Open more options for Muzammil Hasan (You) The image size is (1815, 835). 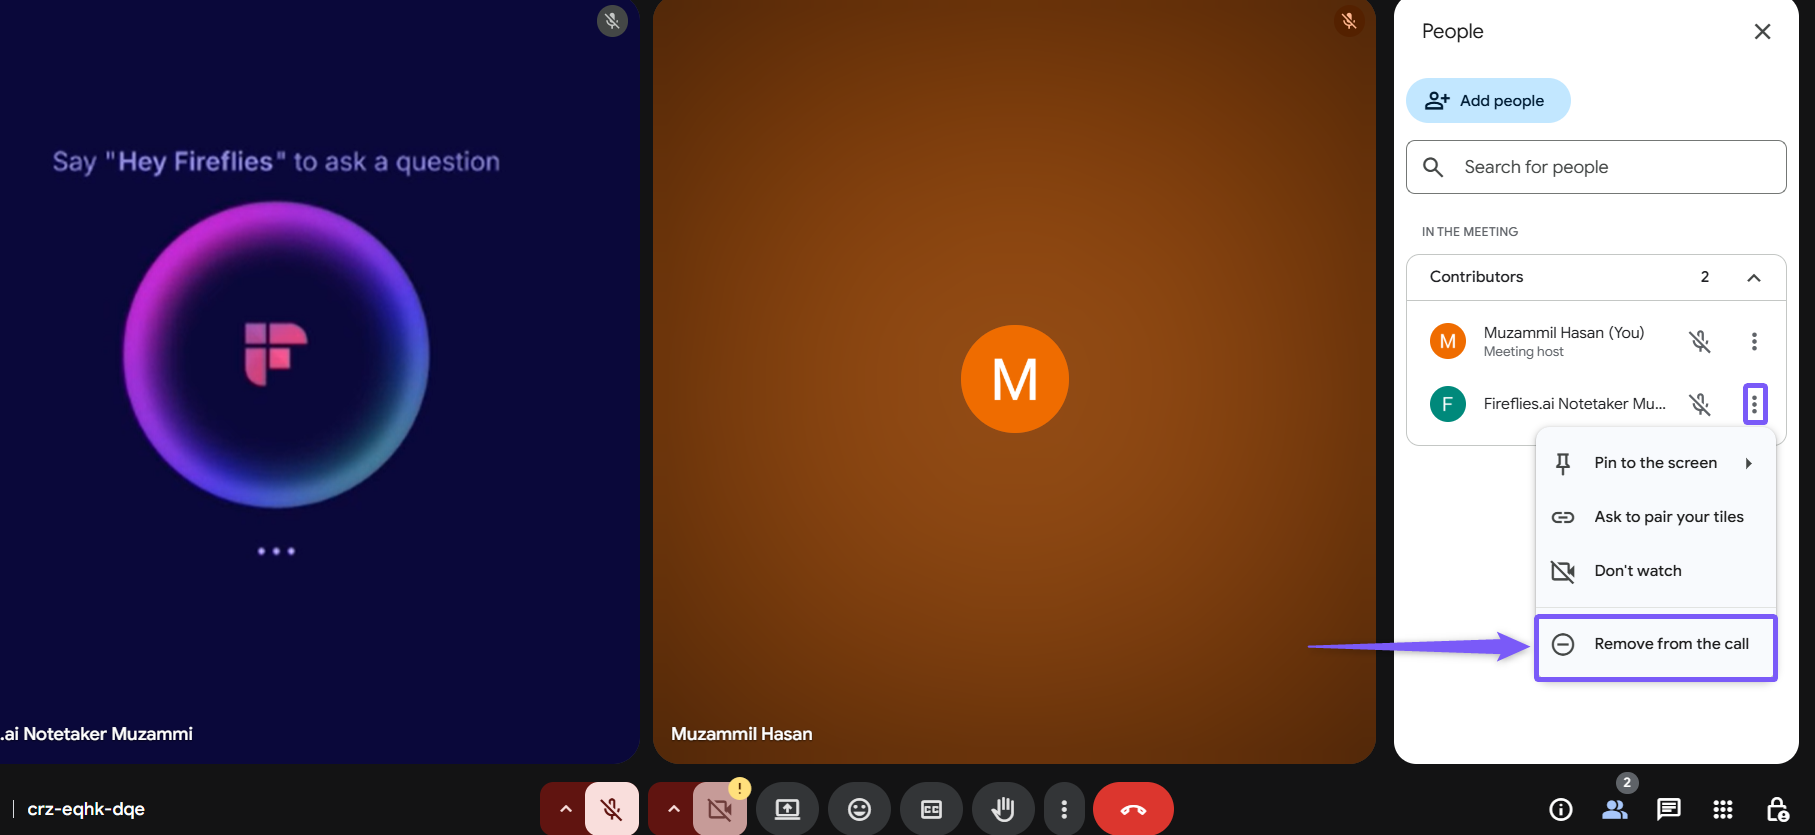pyautogui.click(x=1754, y=342)
